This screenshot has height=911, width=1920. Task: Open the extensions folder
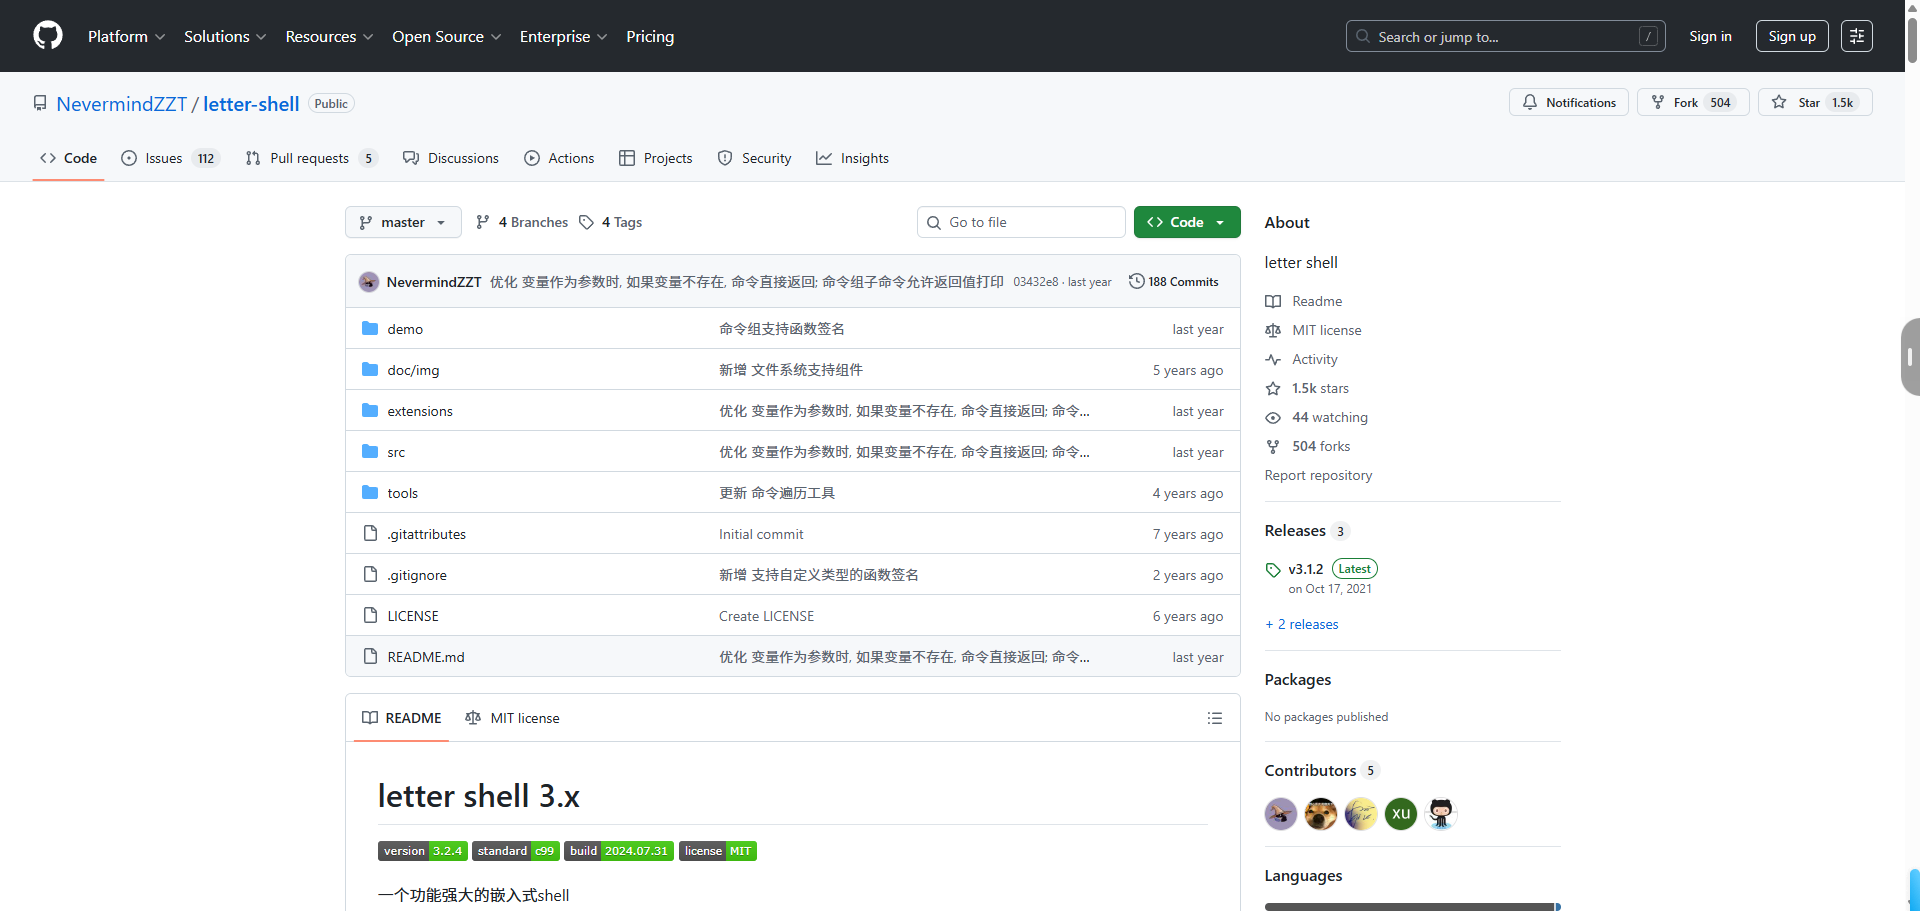(420, 411)
